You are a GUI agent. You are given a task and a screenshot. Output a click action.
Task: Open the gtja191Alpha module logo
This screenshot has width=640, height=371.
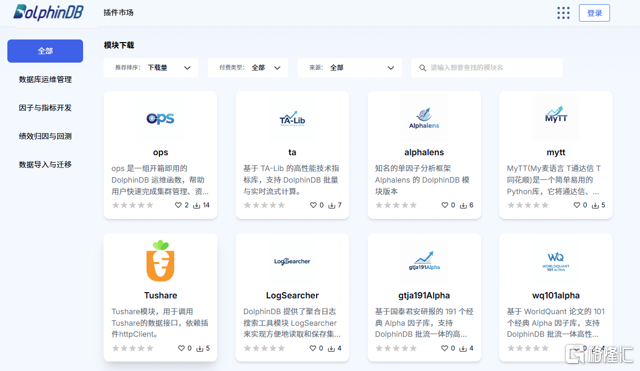[424, 261]
